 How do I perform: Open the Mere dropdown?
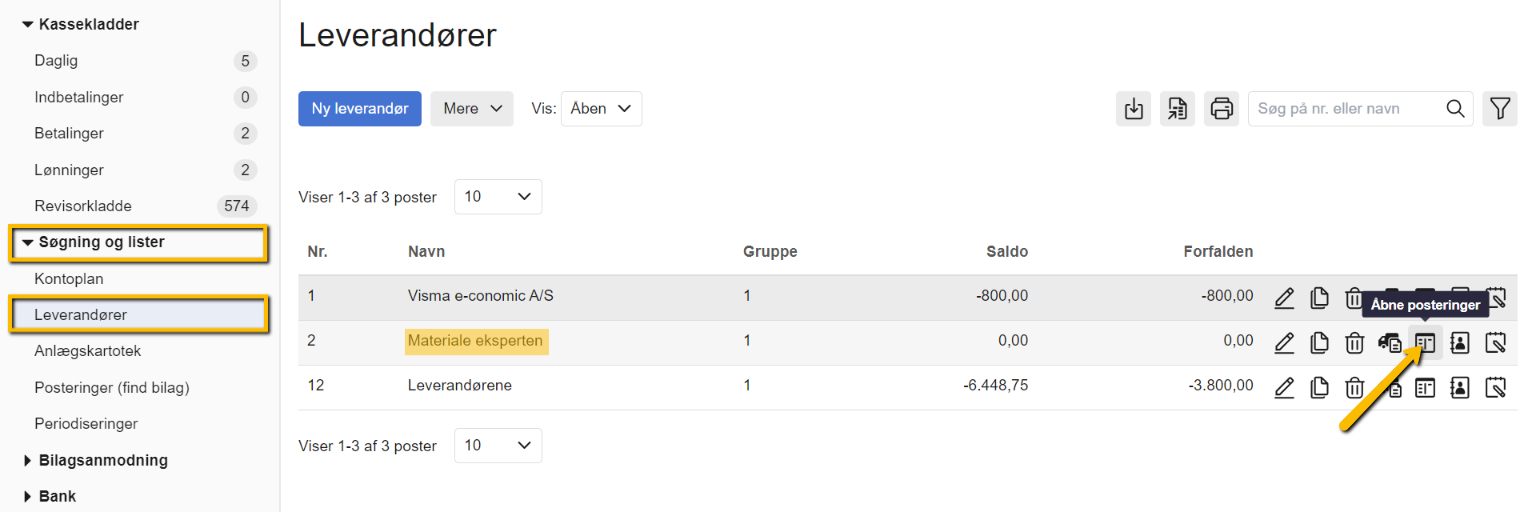click(x=472, y=109)
